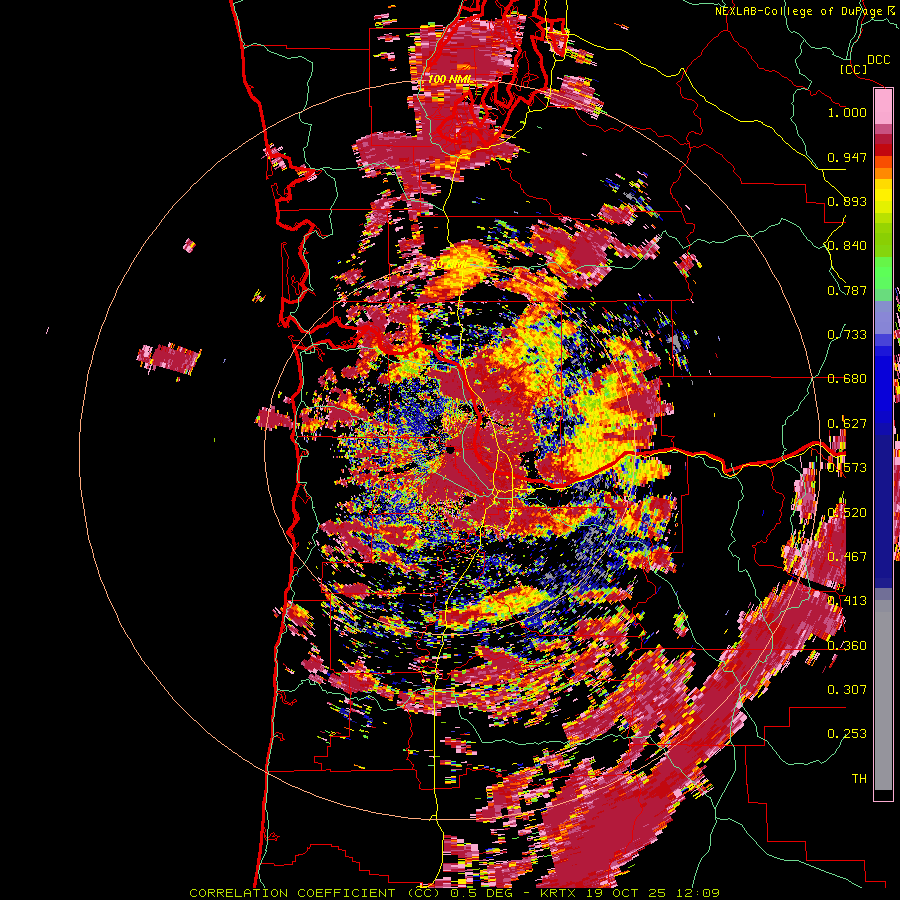Click the 0.947 scale value
900x900 pixels.
click(x=847, y=157)
